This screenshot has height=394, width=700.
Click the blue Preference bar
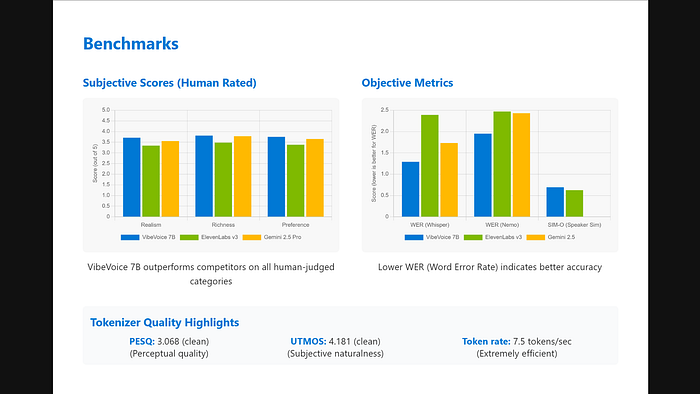pyautogui.click(x=276, y=177)
